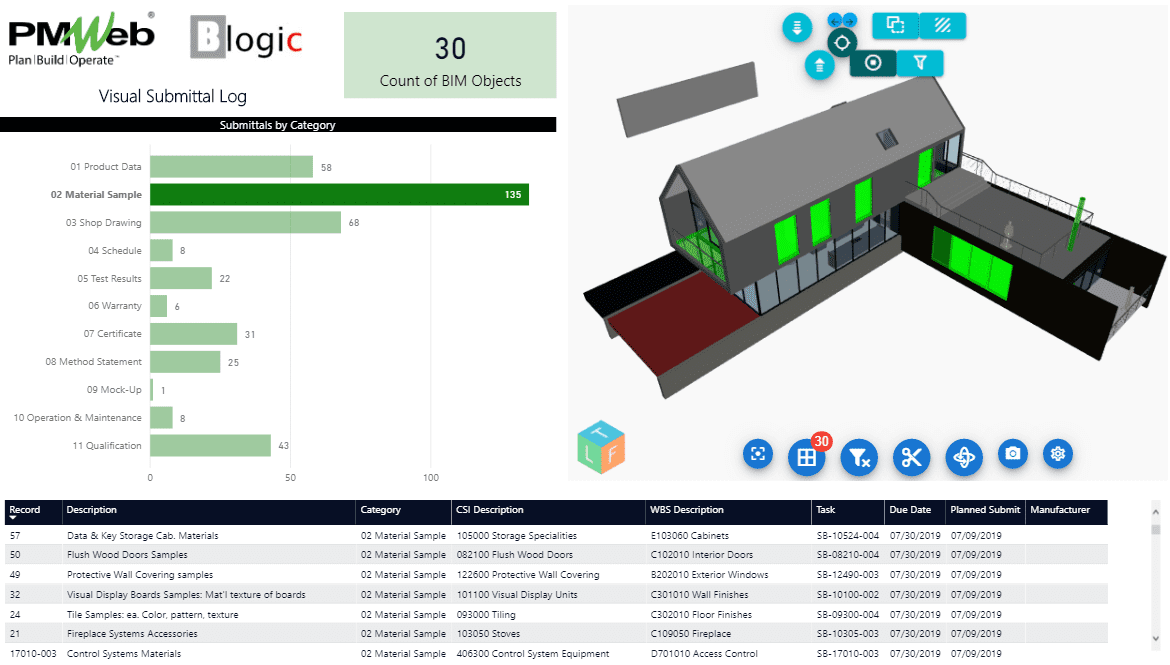Click the 05 Test Results bar

181,278
